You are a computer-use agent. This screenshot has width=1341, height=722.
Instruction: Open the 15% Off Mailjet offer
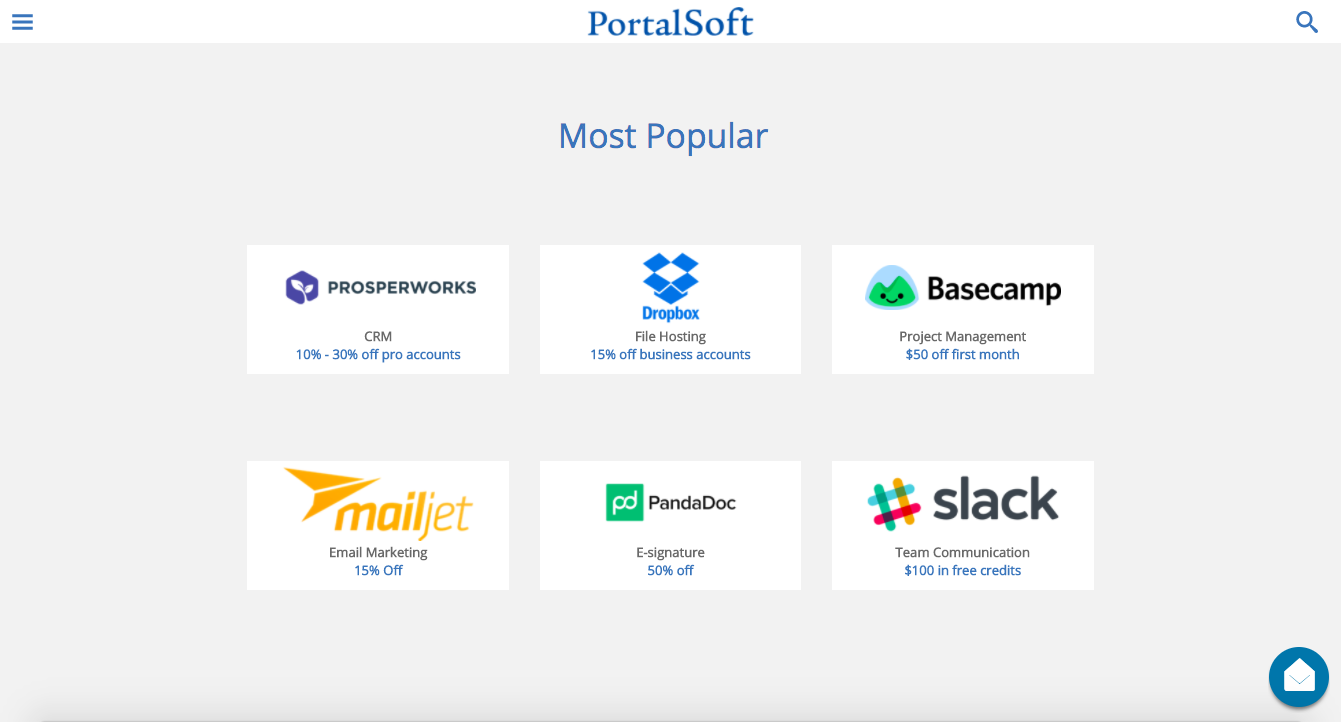click(378, 571)
